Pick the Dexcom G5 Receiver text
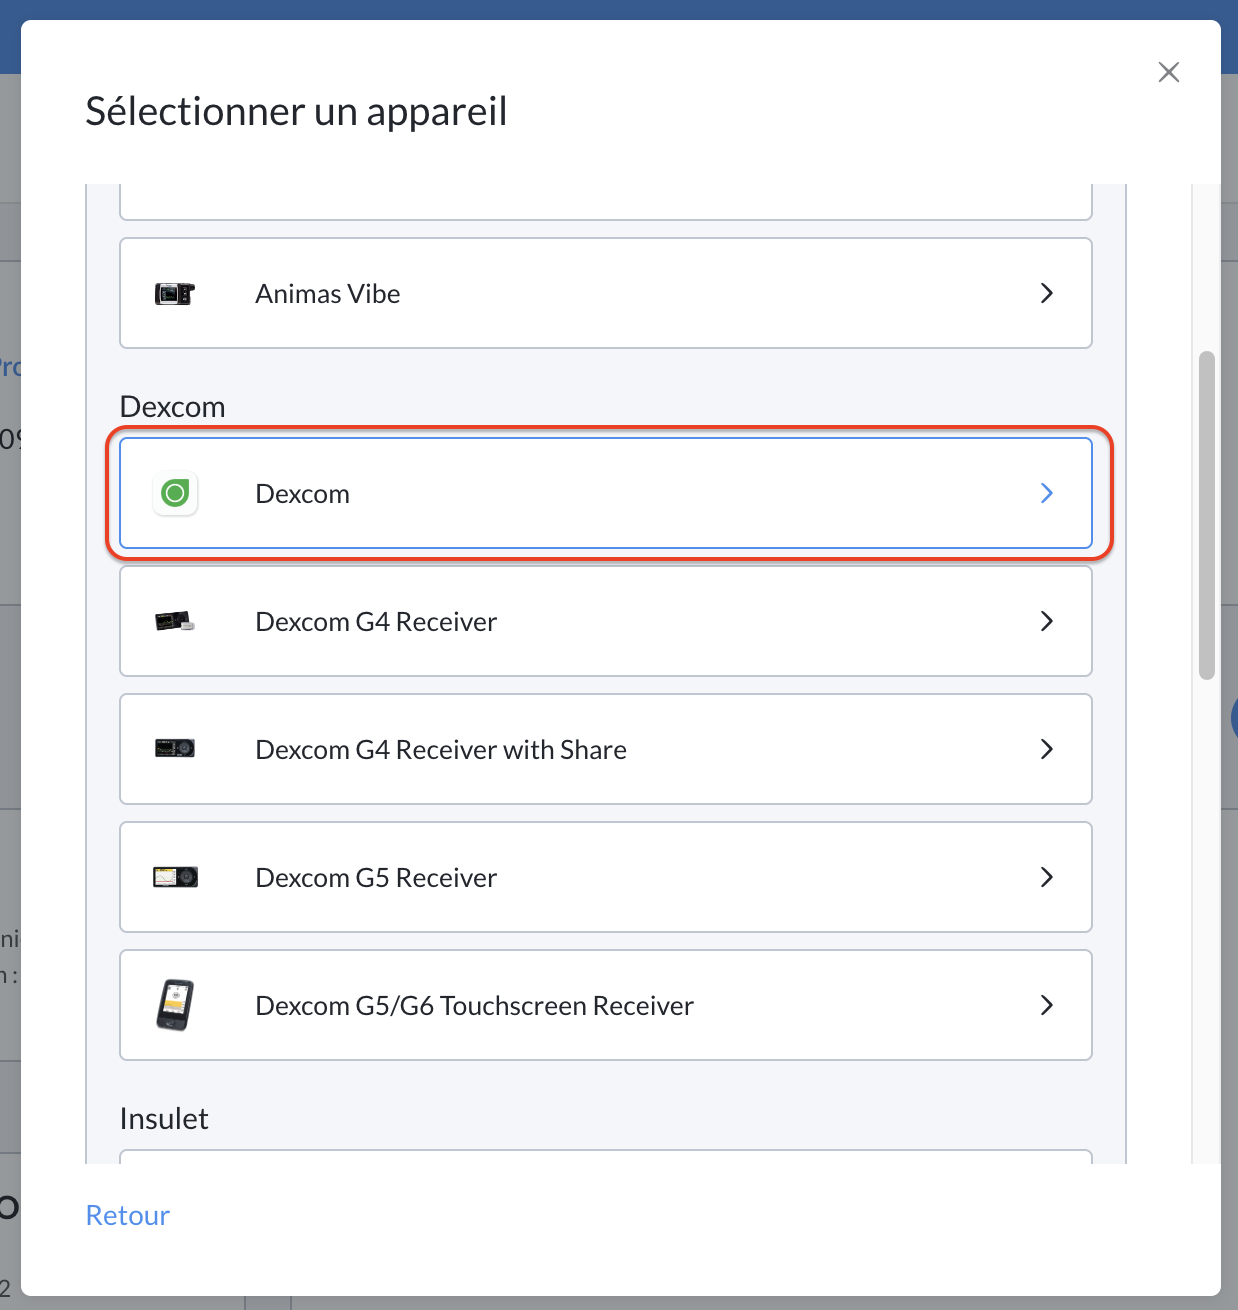Screen dimensions: 1238x1310 tap(376, 878)
